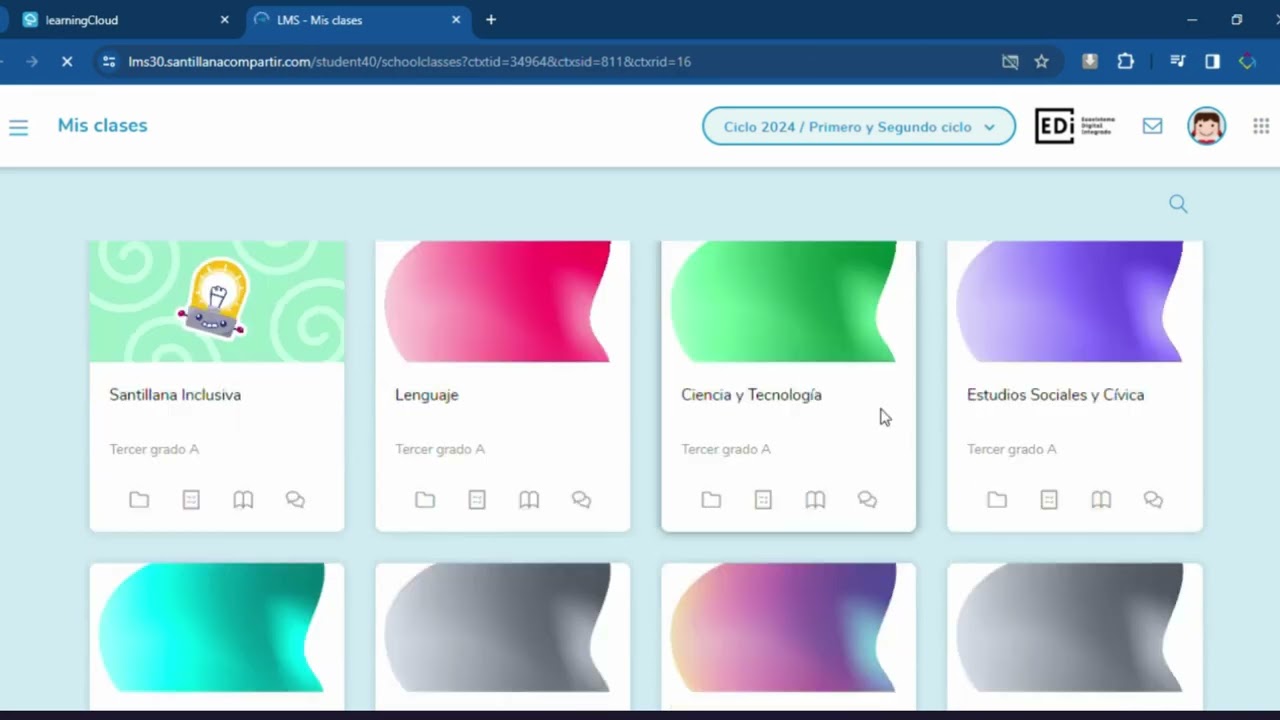
Task: Click Tercer grado A under Santillana Inclusiva
Action: [x=154, y=449]
